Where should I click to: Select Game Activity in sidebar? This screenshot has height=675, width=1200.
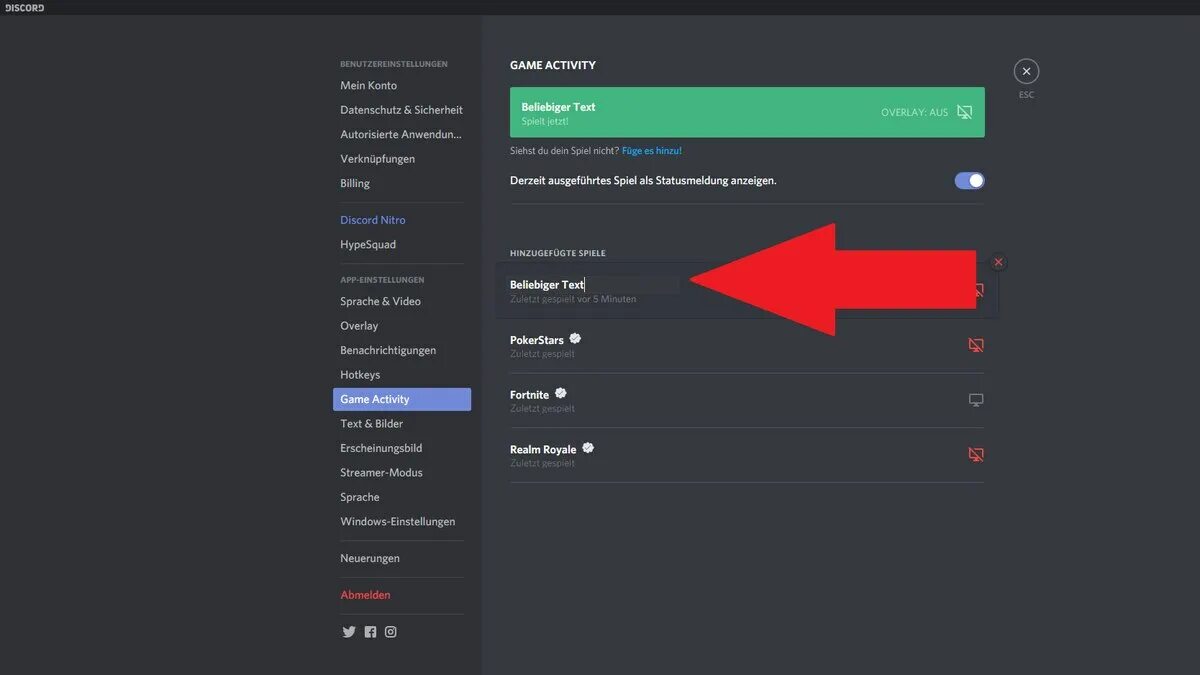point(402,399)
